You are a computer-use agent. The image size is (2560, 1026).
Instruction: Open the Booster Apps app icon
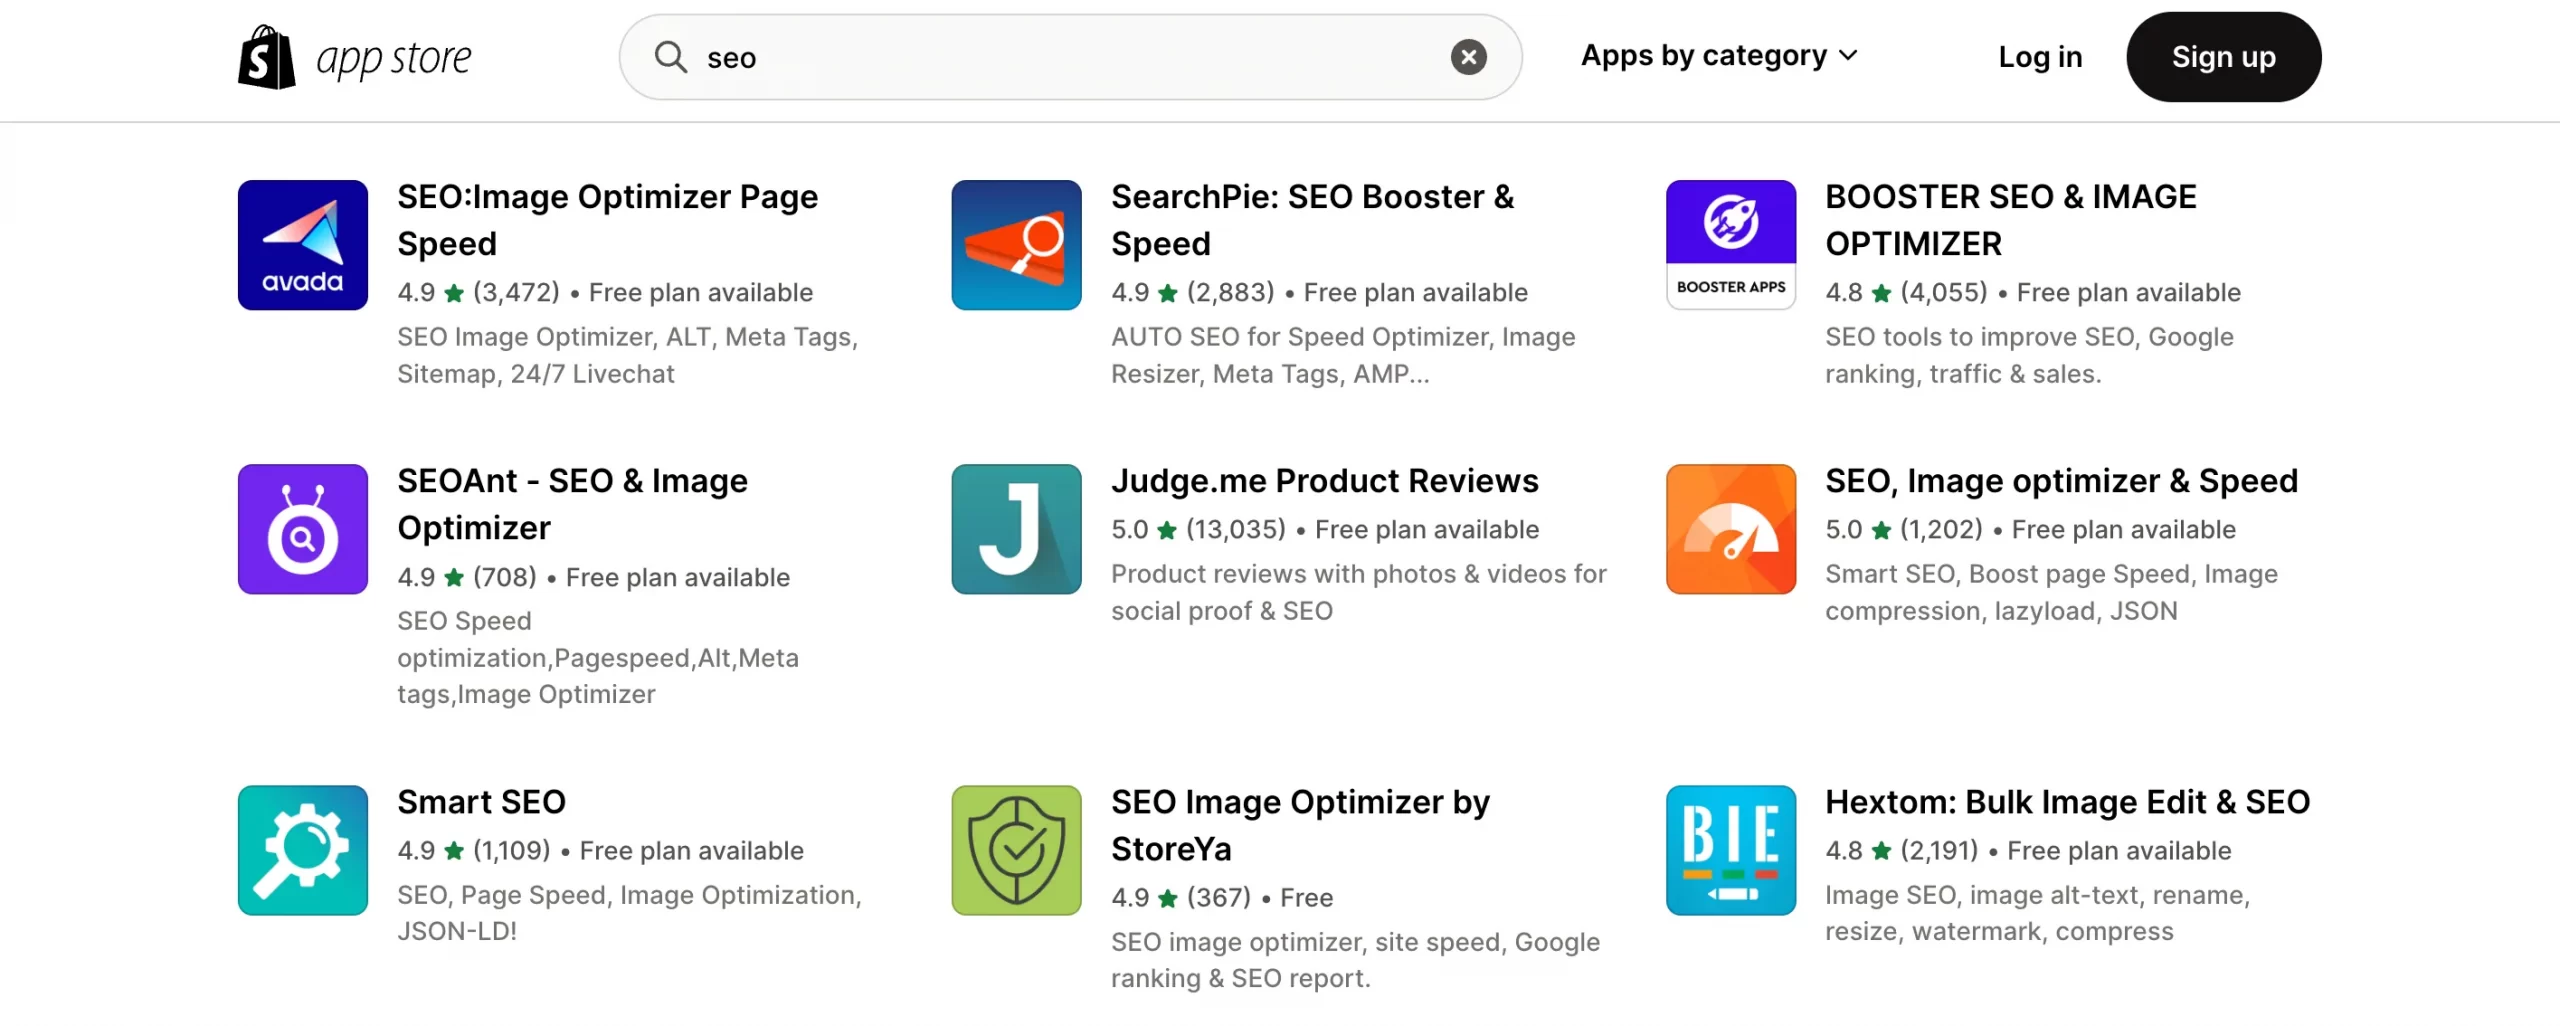click(x=1730, y=245)
